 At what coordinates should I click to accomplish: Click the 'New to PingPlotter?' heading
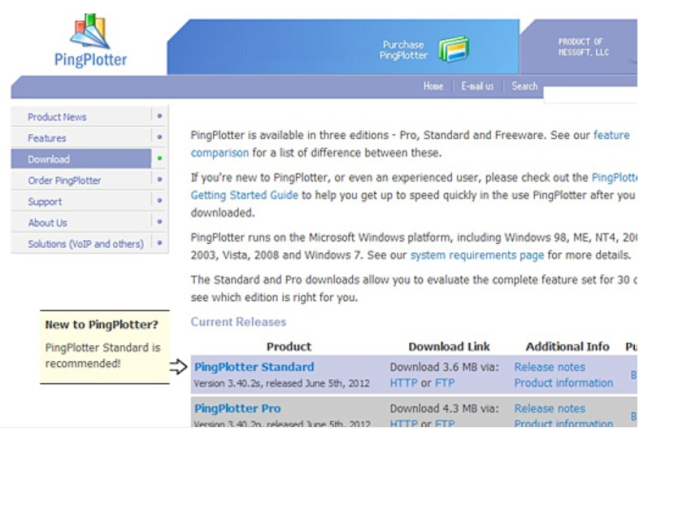point(102,325)
